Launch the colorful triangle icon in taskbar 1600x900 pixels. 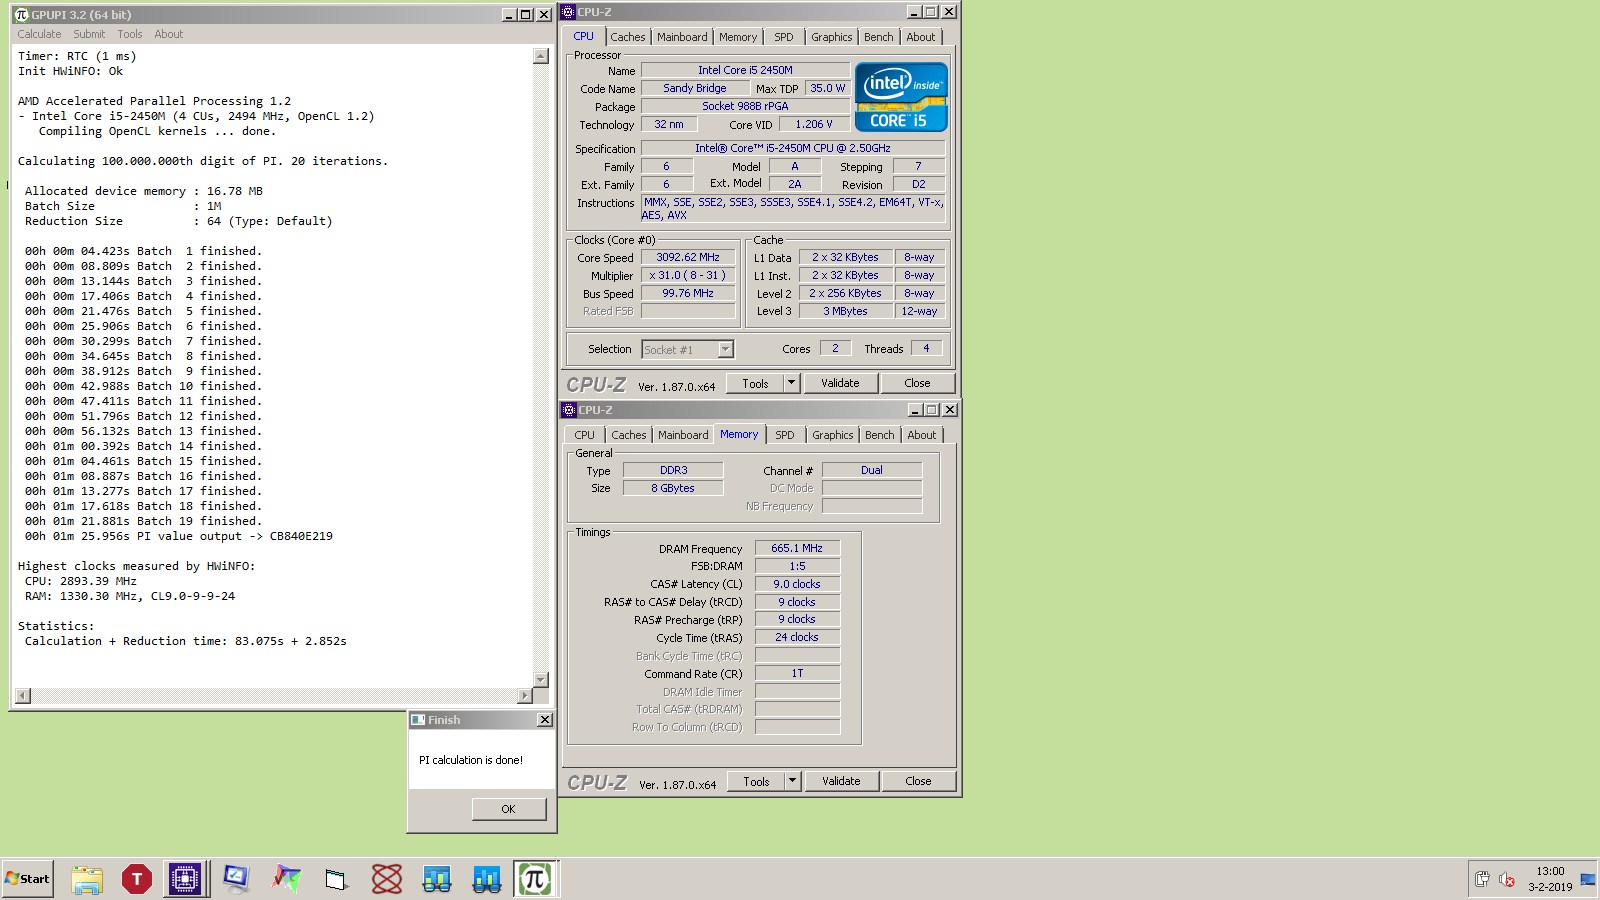point(286,879)
